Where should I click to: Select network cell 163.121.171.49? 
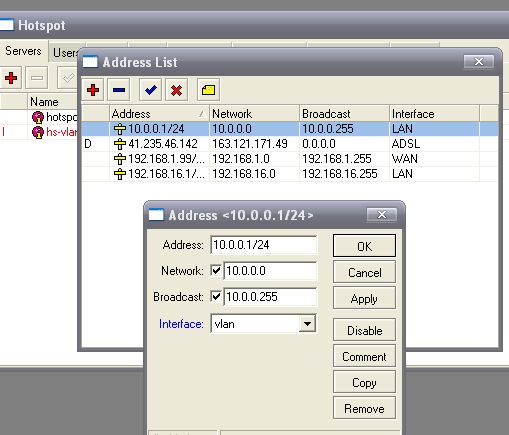pyautogui.click(x=250, y=144)
